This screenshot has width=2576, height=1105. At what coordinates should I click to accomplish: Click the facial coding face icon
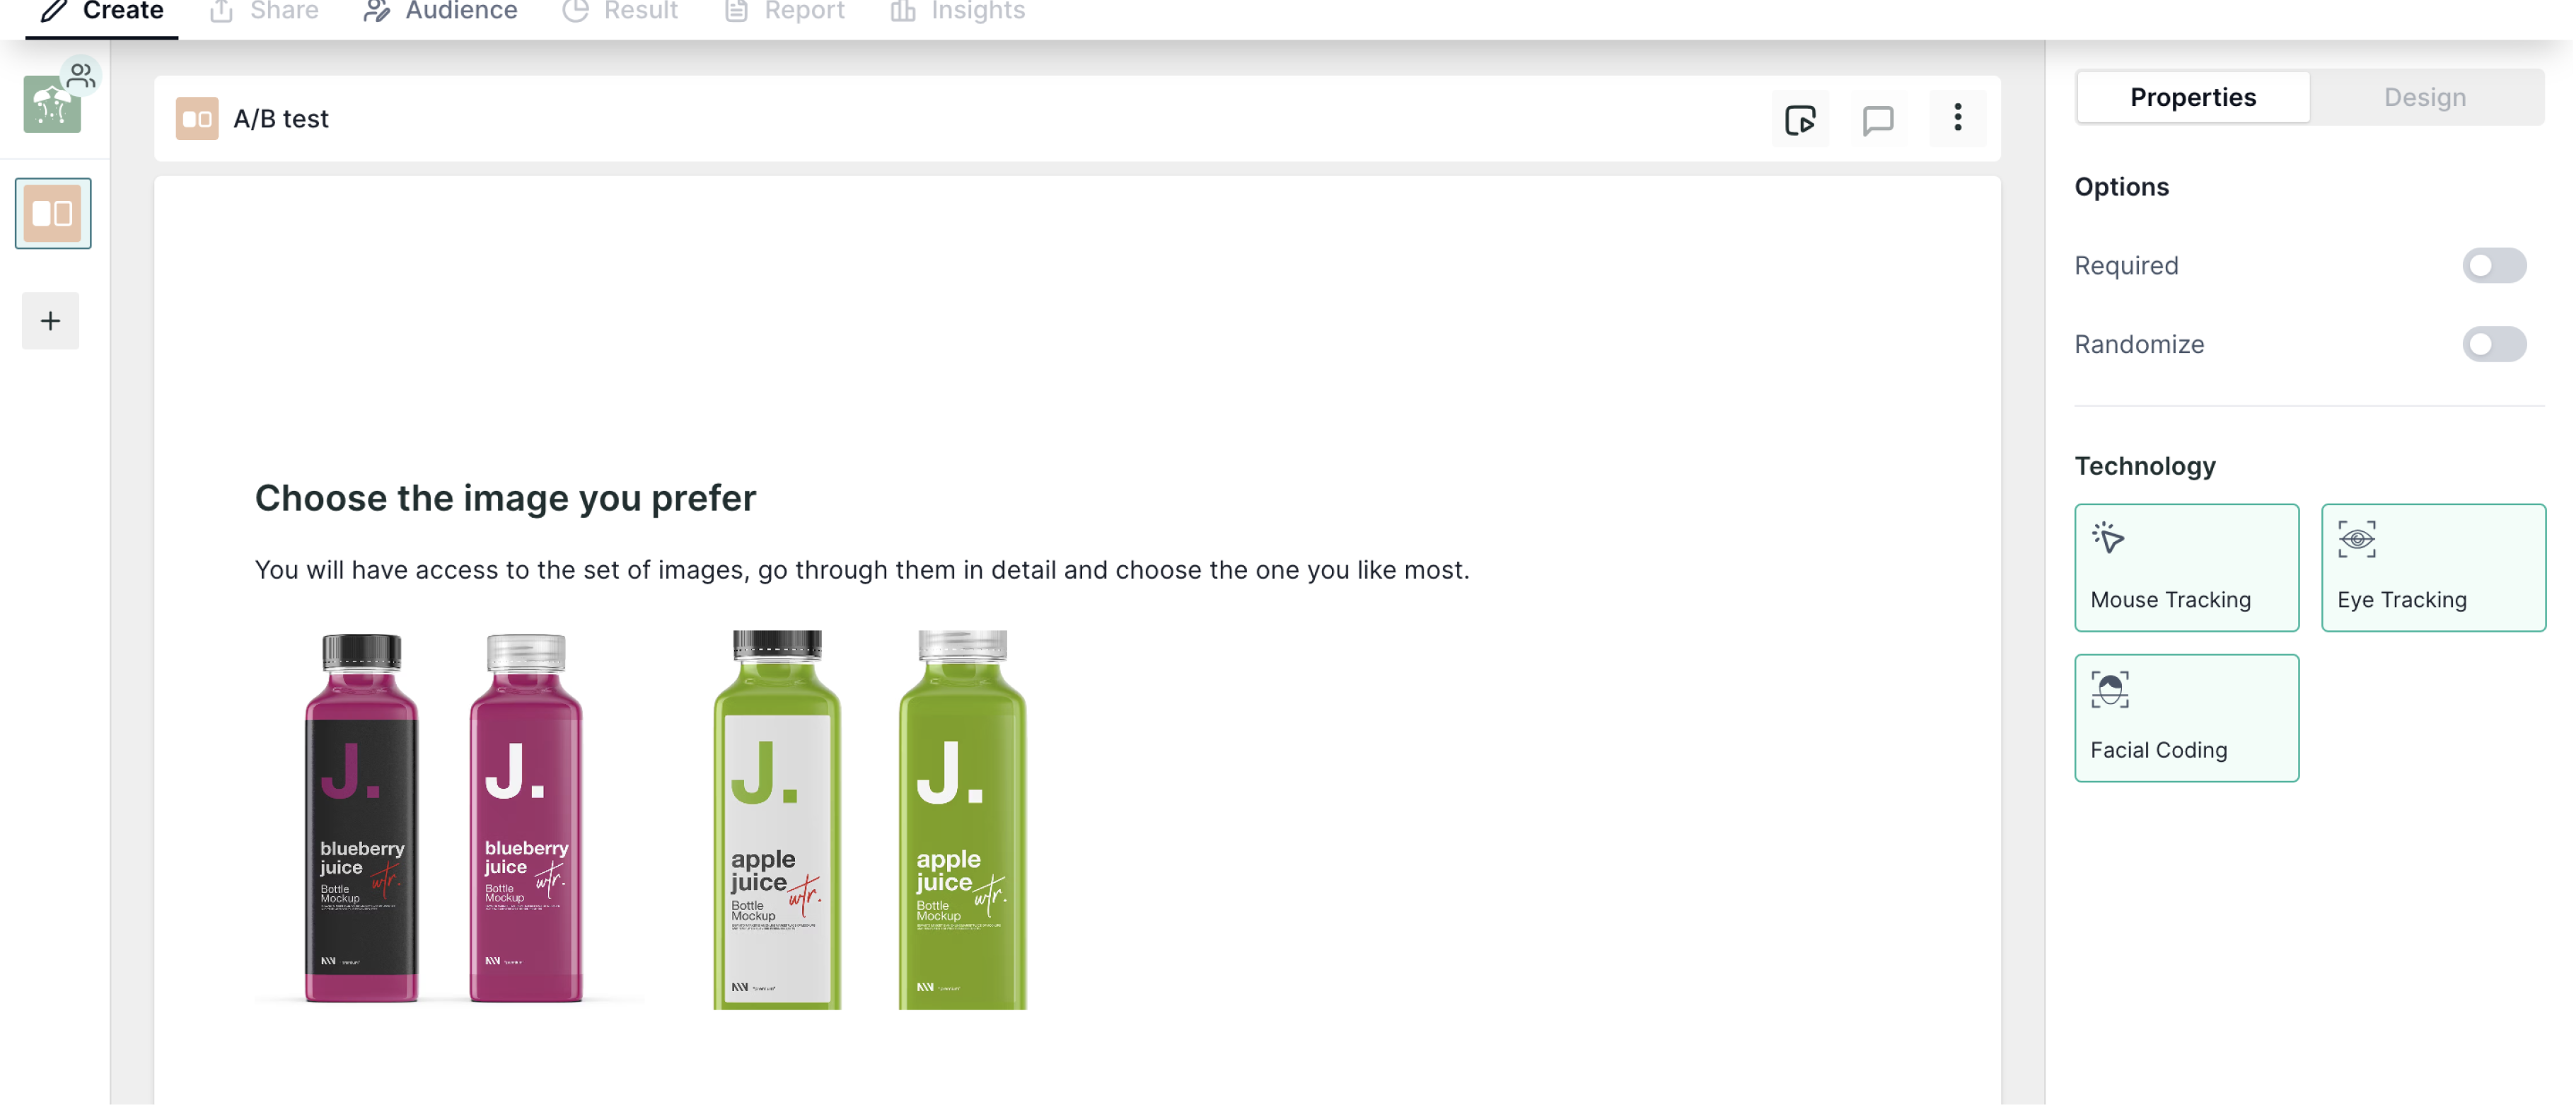pos(2110,690)
